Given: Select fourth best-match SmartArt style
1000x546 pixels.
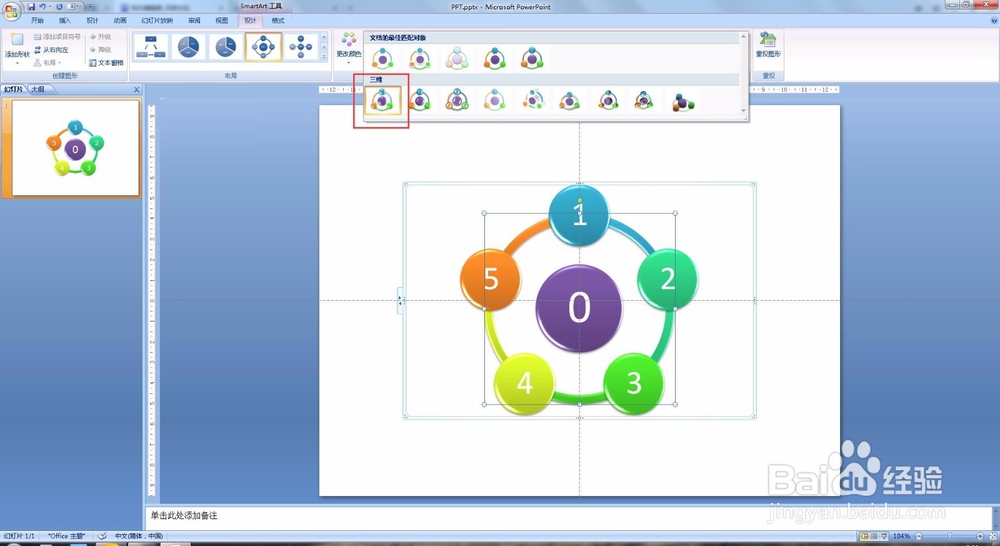Looking at the screenshot, I should pyautogui.click(x=495, y=59).
